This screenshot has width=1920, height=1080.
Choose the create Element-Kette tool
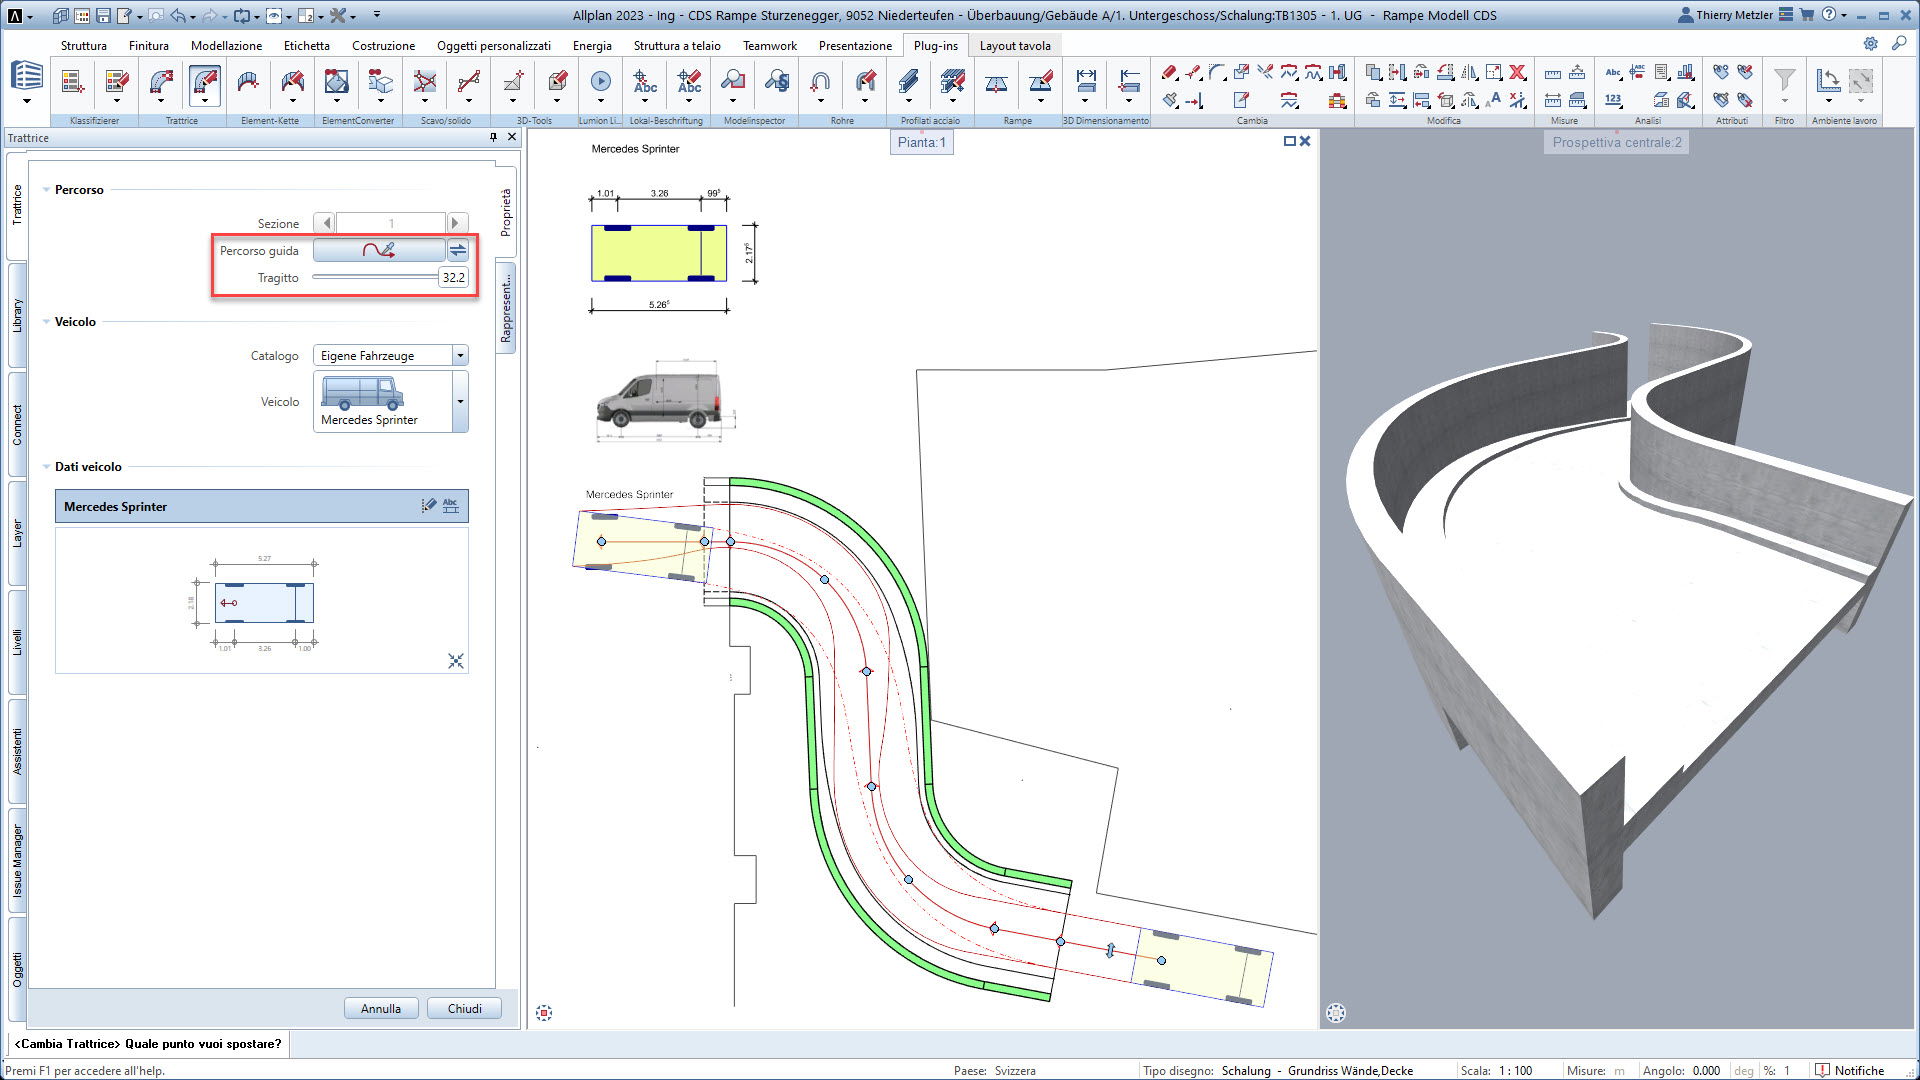pyautogui.click(x=248, y=81)
